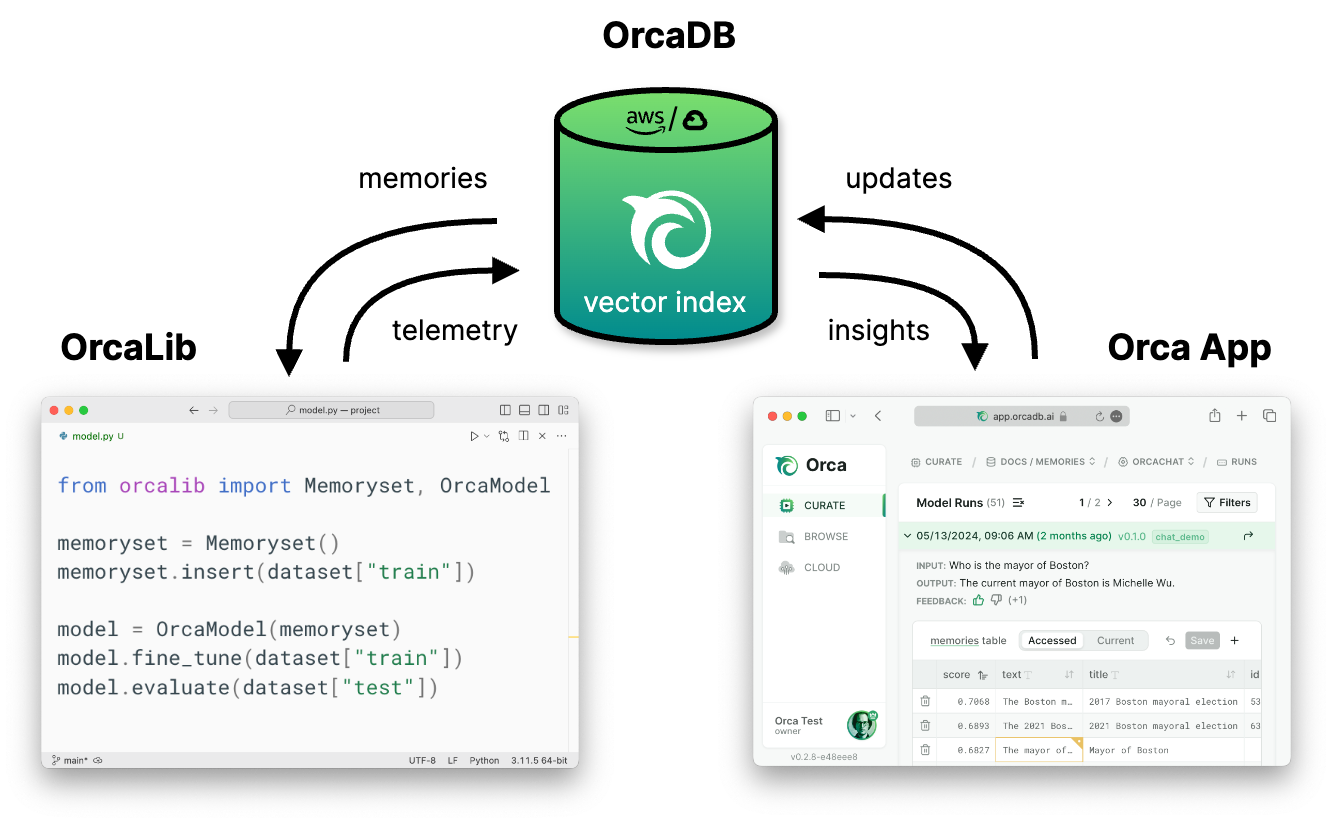
Task: Click the undo arrow next to Save
Action: 1170,641
